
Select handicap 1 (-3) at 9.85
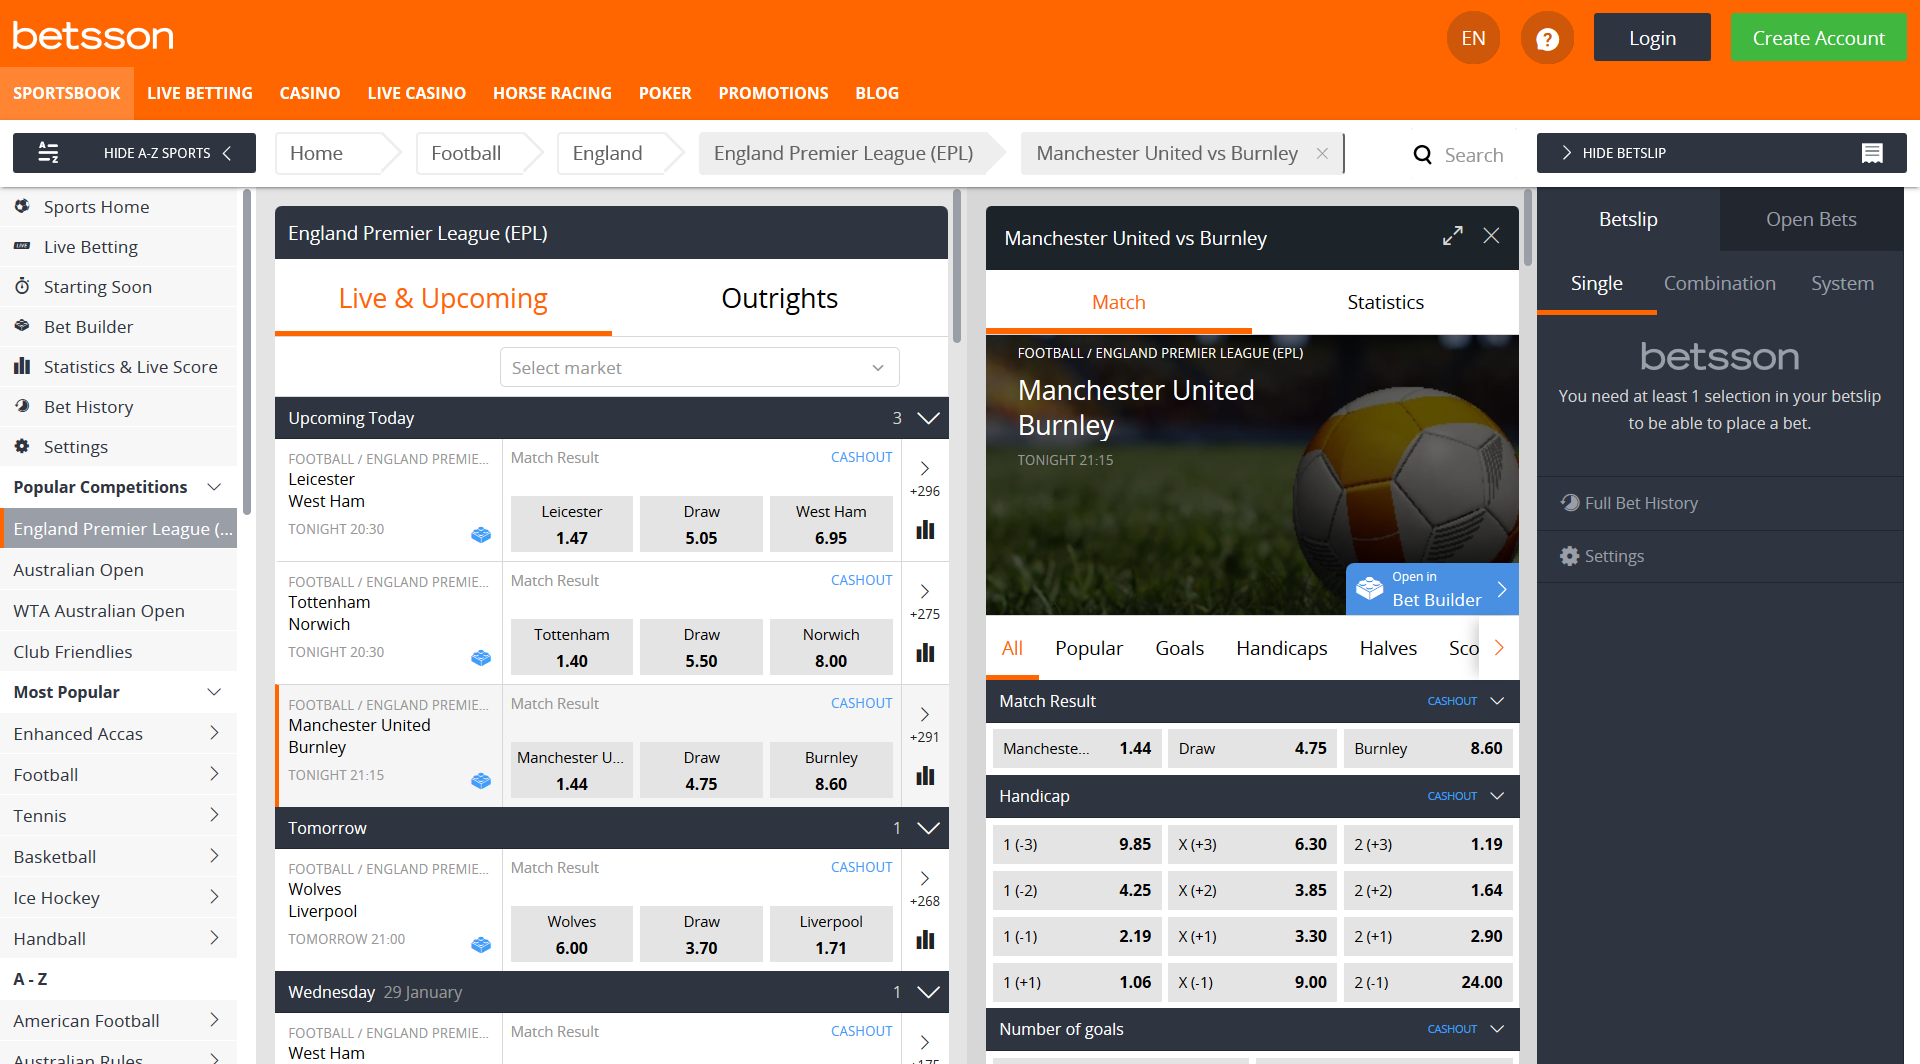(1077, 844)
